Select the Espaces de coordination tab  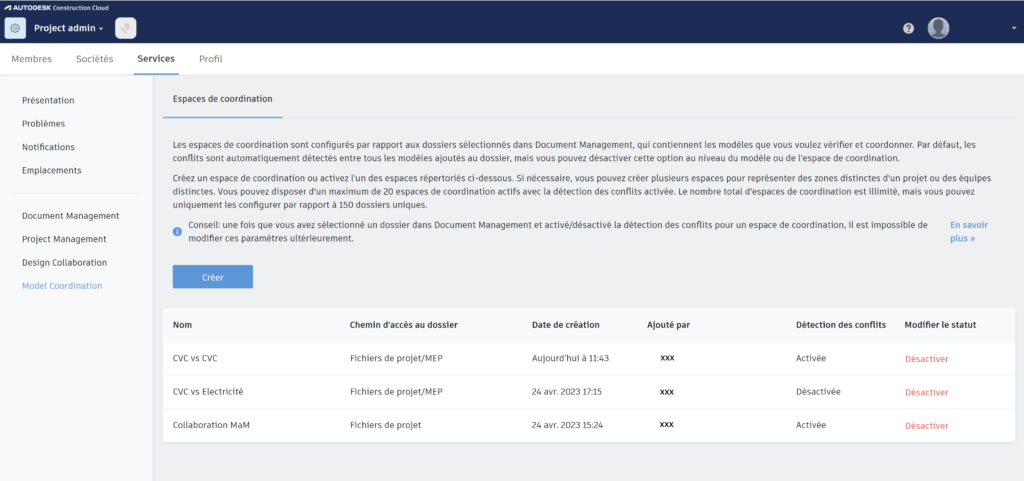[x=222, y=99]
